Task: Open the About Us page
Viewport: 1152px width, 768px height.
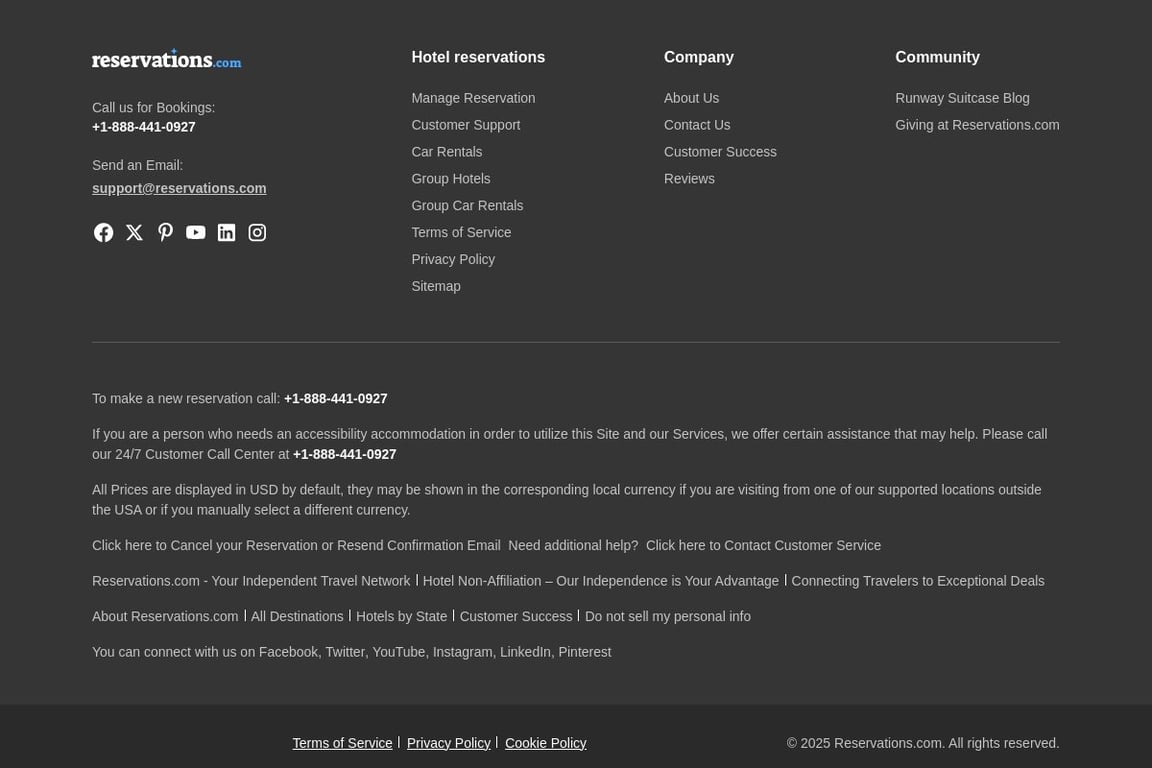Action: [x=691, y=98]
